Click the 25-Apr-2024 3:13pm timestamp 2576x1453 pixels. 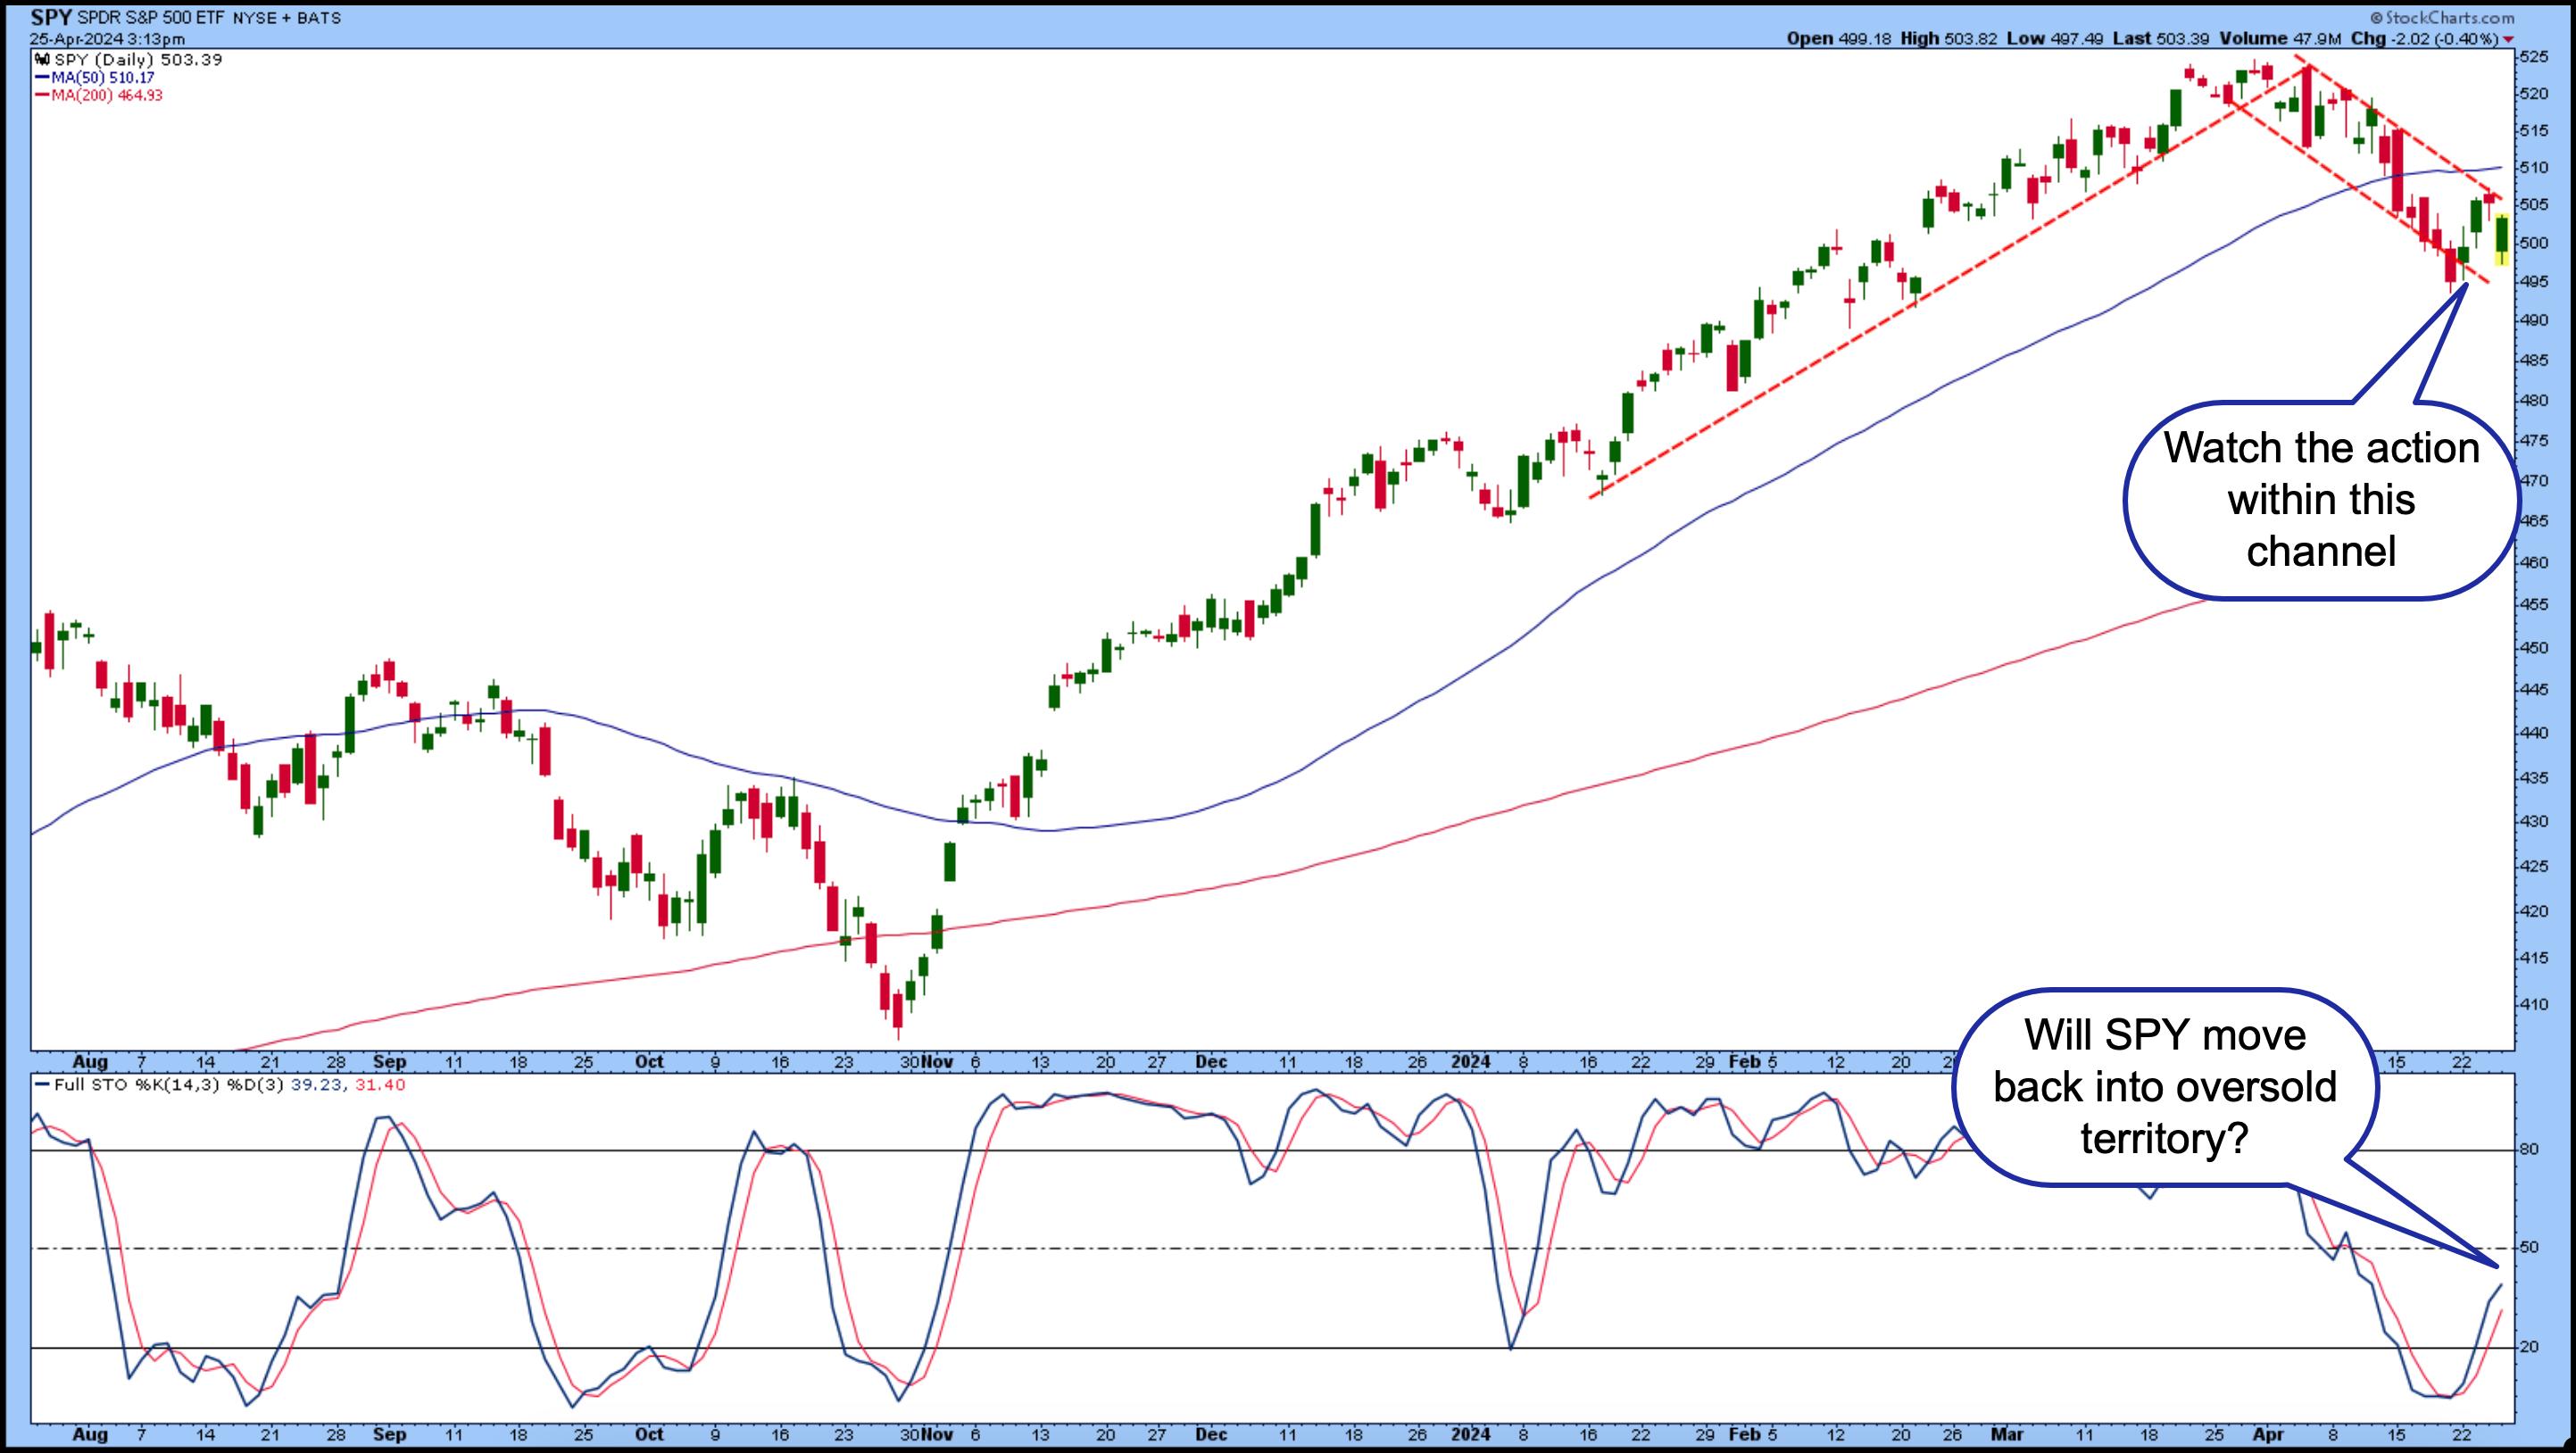coord(106,39)
